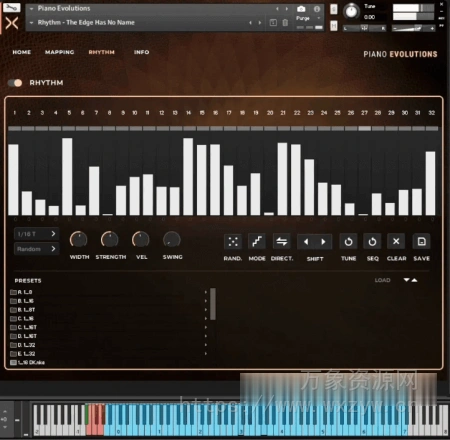Screen dimensions: 450x440
Task: Click the RAND. randomize pattern icon
Action: click(x=233, y=242)
